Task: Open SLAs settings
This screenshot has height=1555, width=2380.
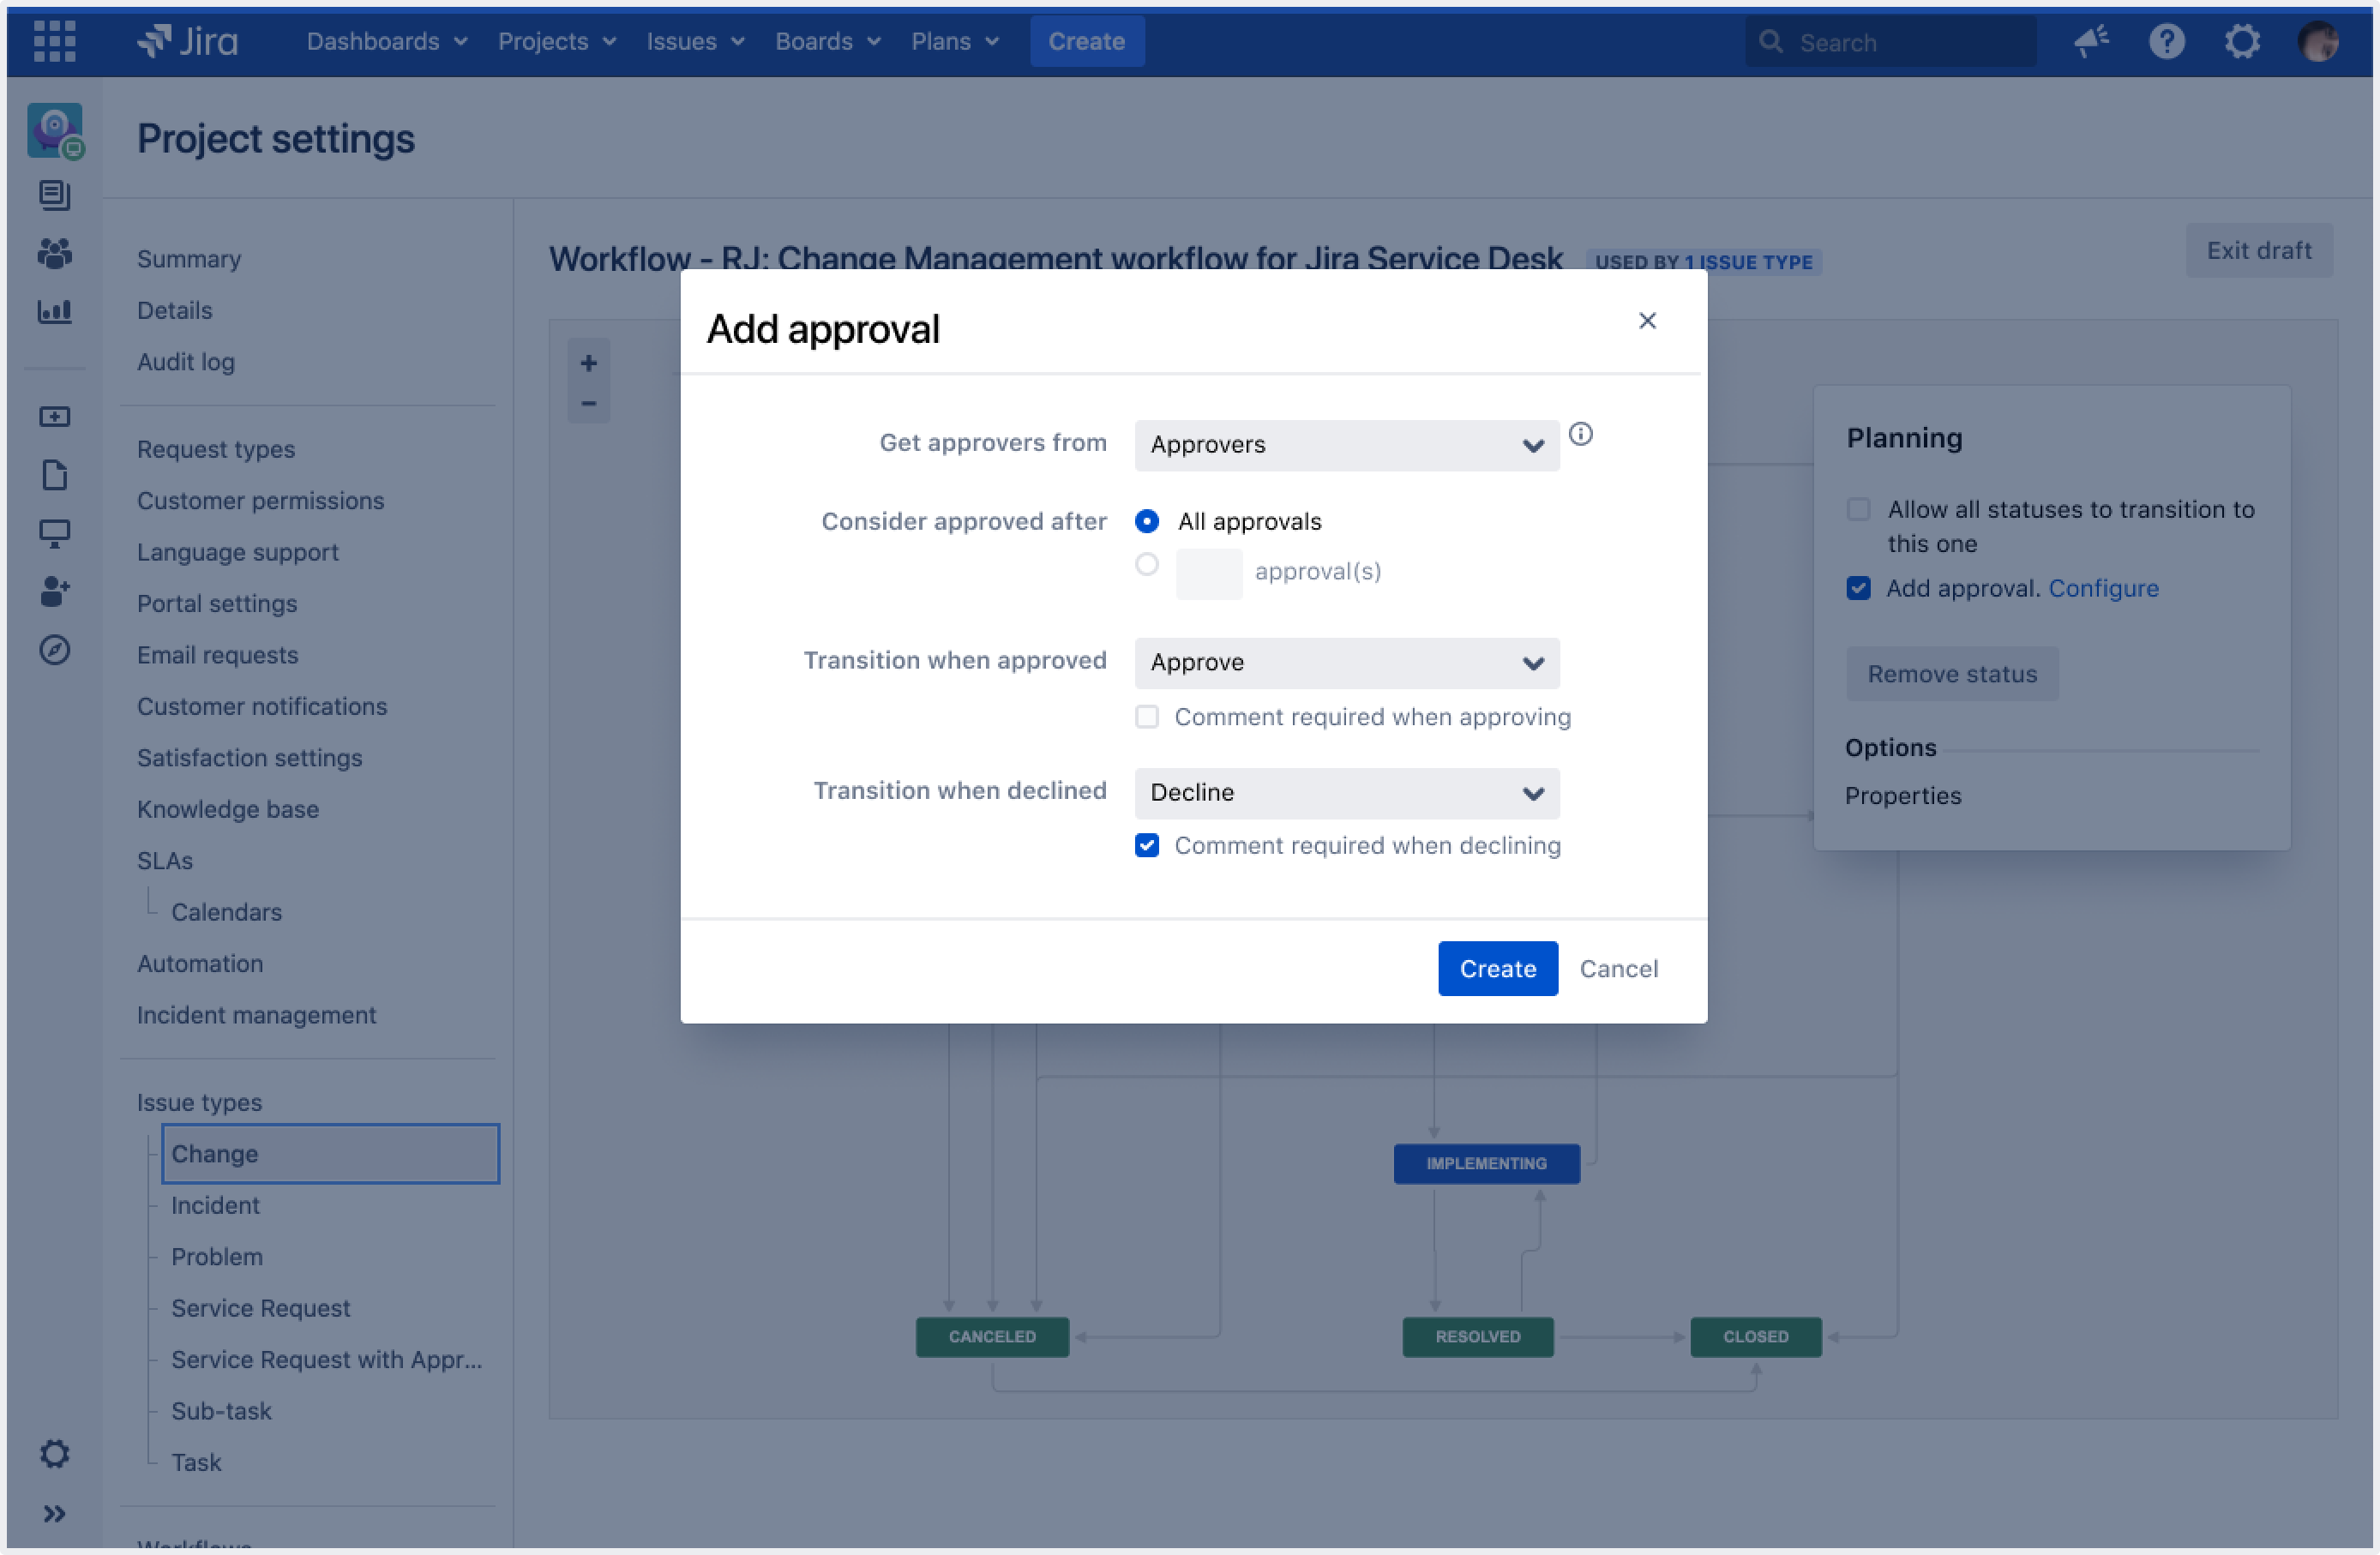Action: coord(164,861)
